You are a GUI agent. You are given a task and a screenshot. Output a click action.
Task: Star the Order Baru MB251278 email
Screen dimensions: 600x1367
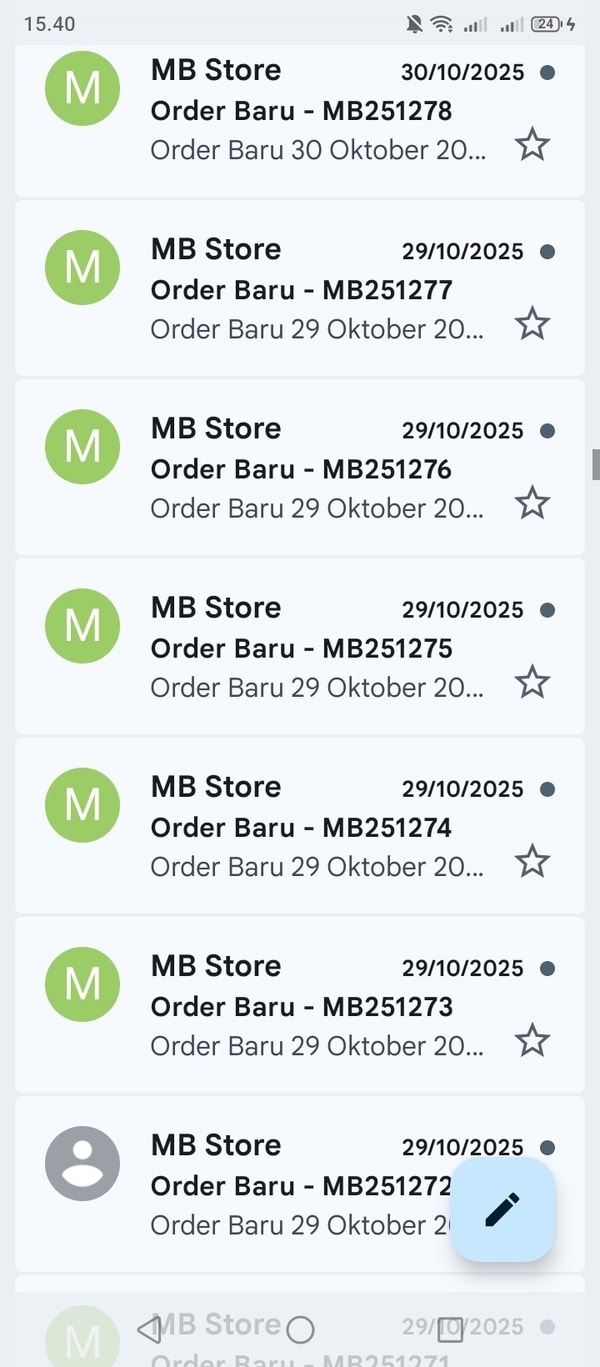pos(532,146)
